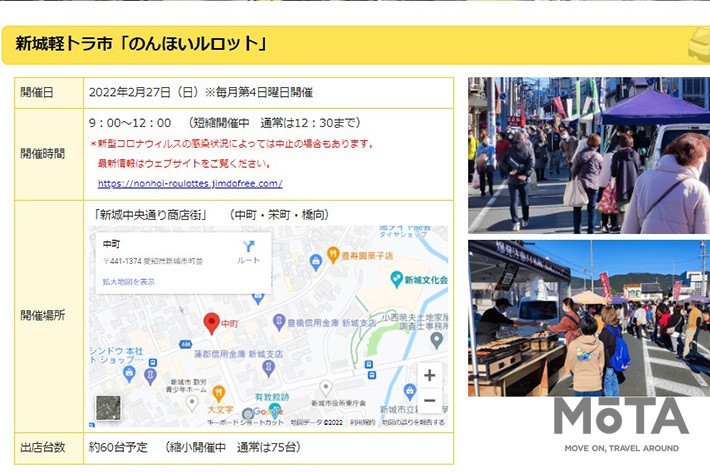This screenshot has height=473, width=710.
Task: Click the shop marker beside 豊寿園菓子店
Action: [x=316, y=262]
